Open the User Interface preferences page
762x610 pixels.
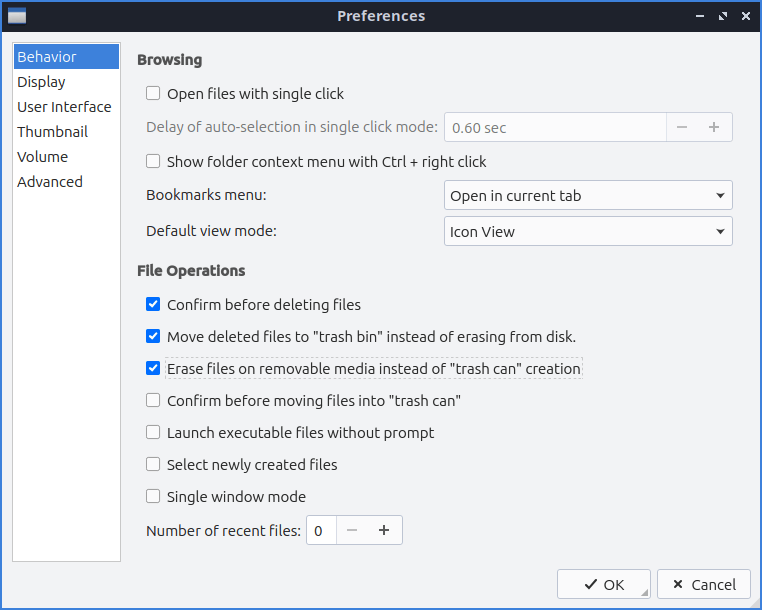(x=64, y=107)
